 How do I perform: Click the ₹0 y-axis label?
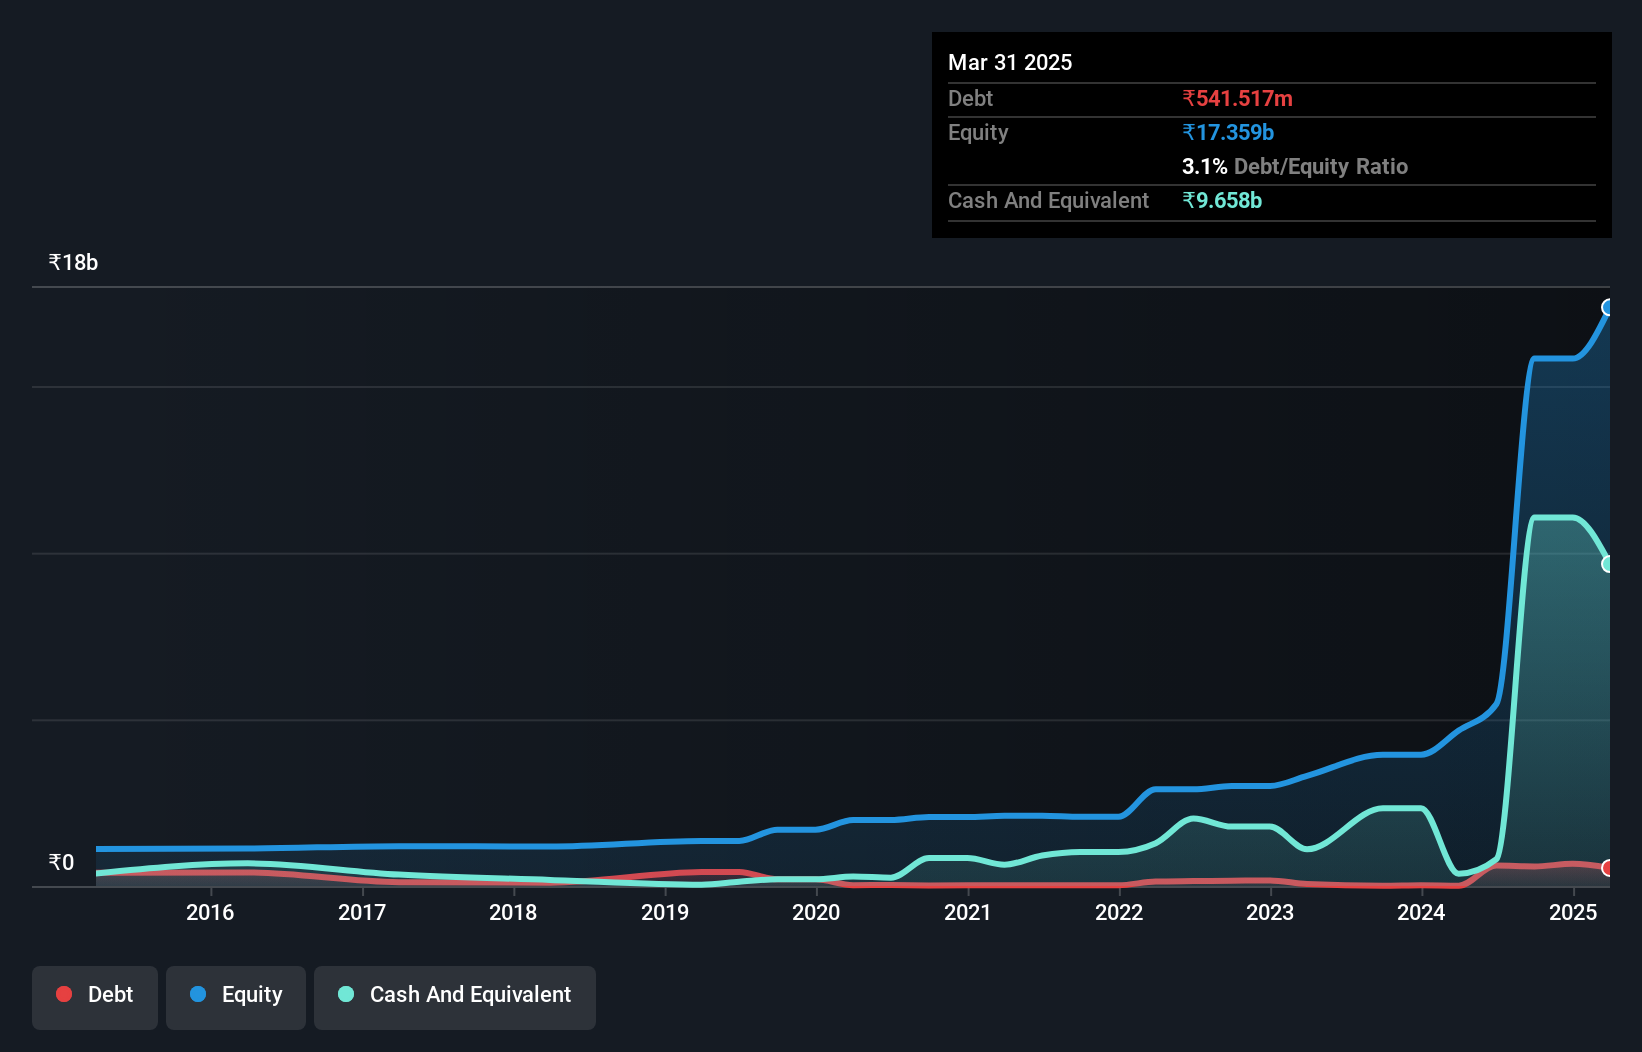pyautogui.click(x=61, y=862)
